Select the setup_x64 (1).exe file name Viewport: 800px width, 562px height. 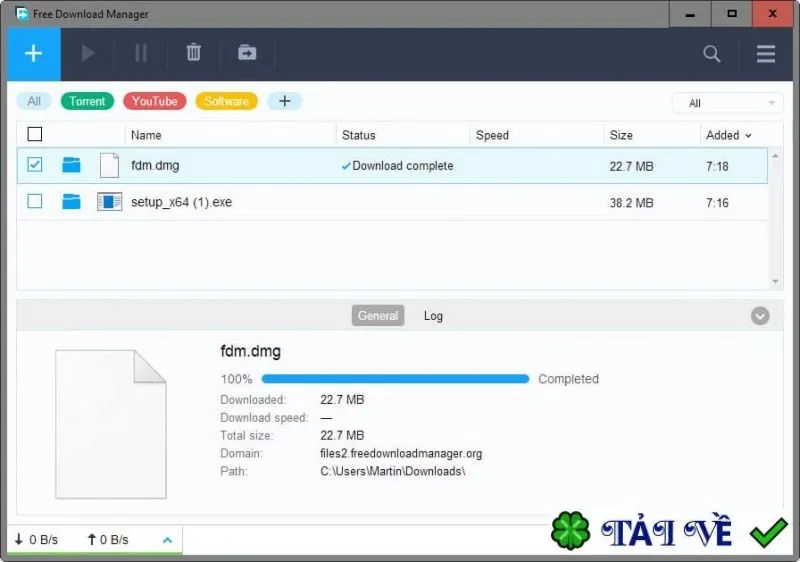pyautogui.click(x=182, y=202)
